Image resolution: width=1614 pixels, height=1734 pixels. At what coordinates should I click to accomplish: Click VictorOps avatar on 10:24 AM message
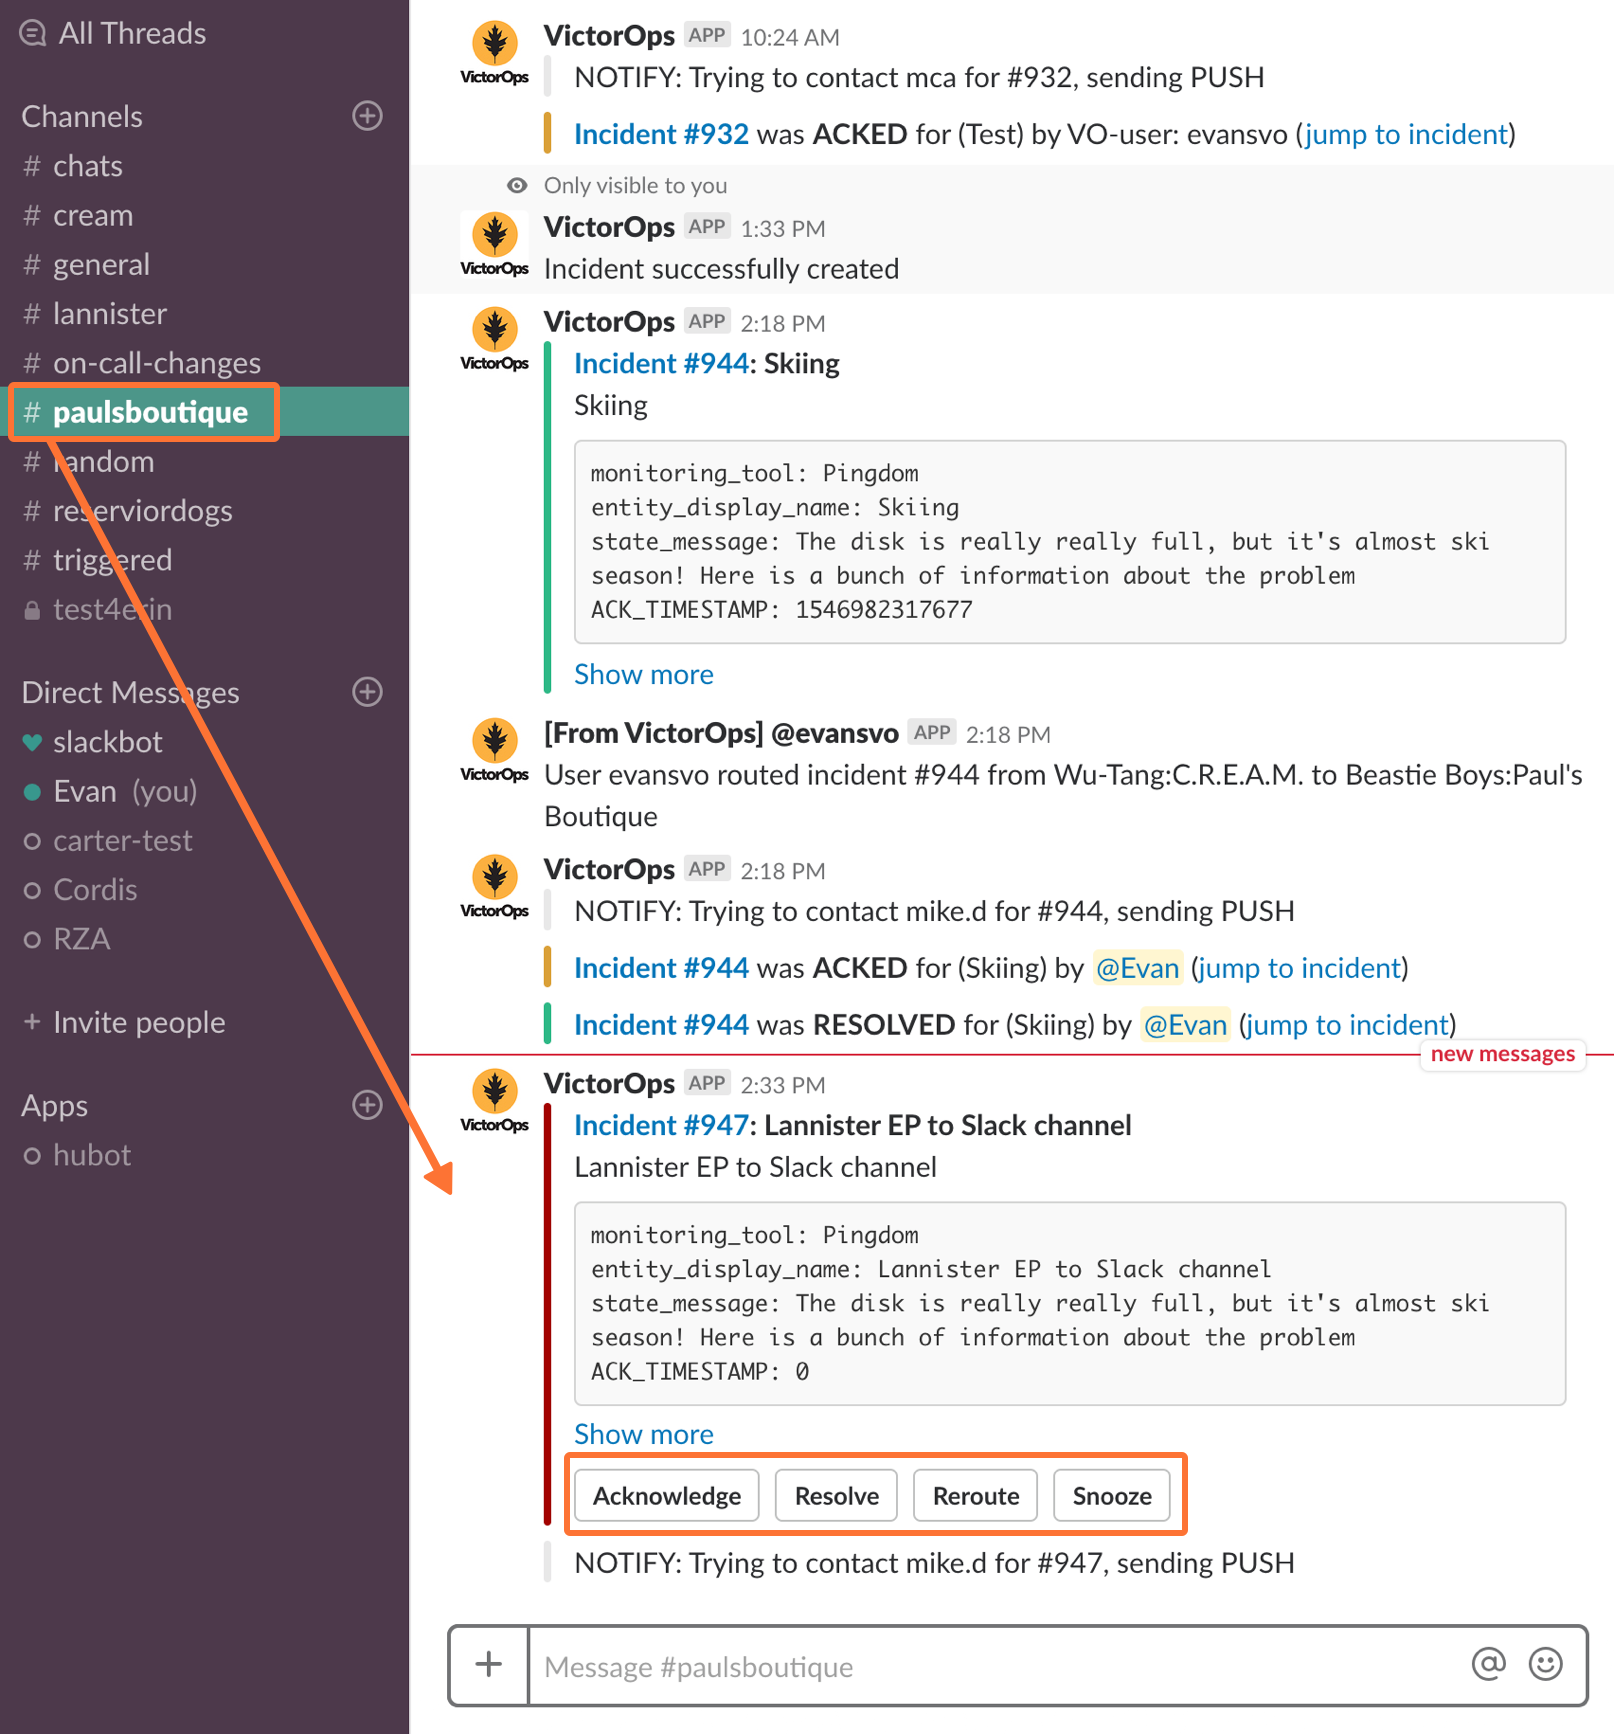[x=494, y=54]
